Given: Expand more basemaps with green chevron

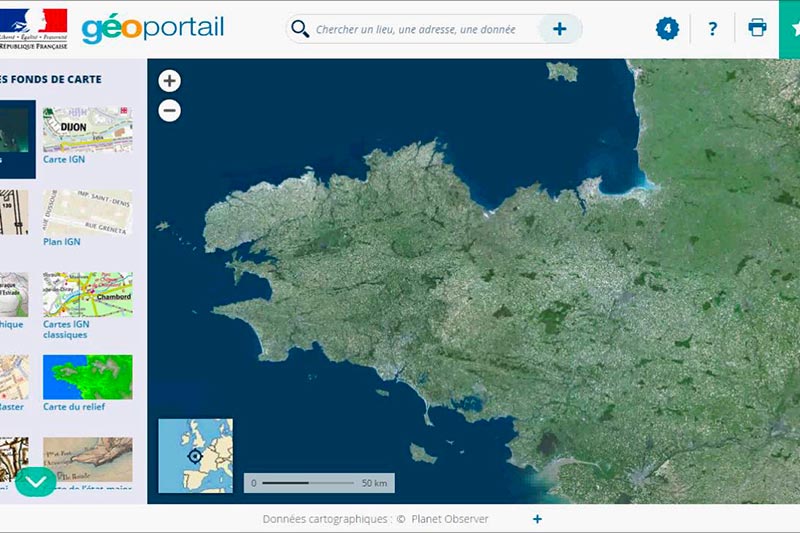Looking at the screenshot, I should click(x=36, y=482).
